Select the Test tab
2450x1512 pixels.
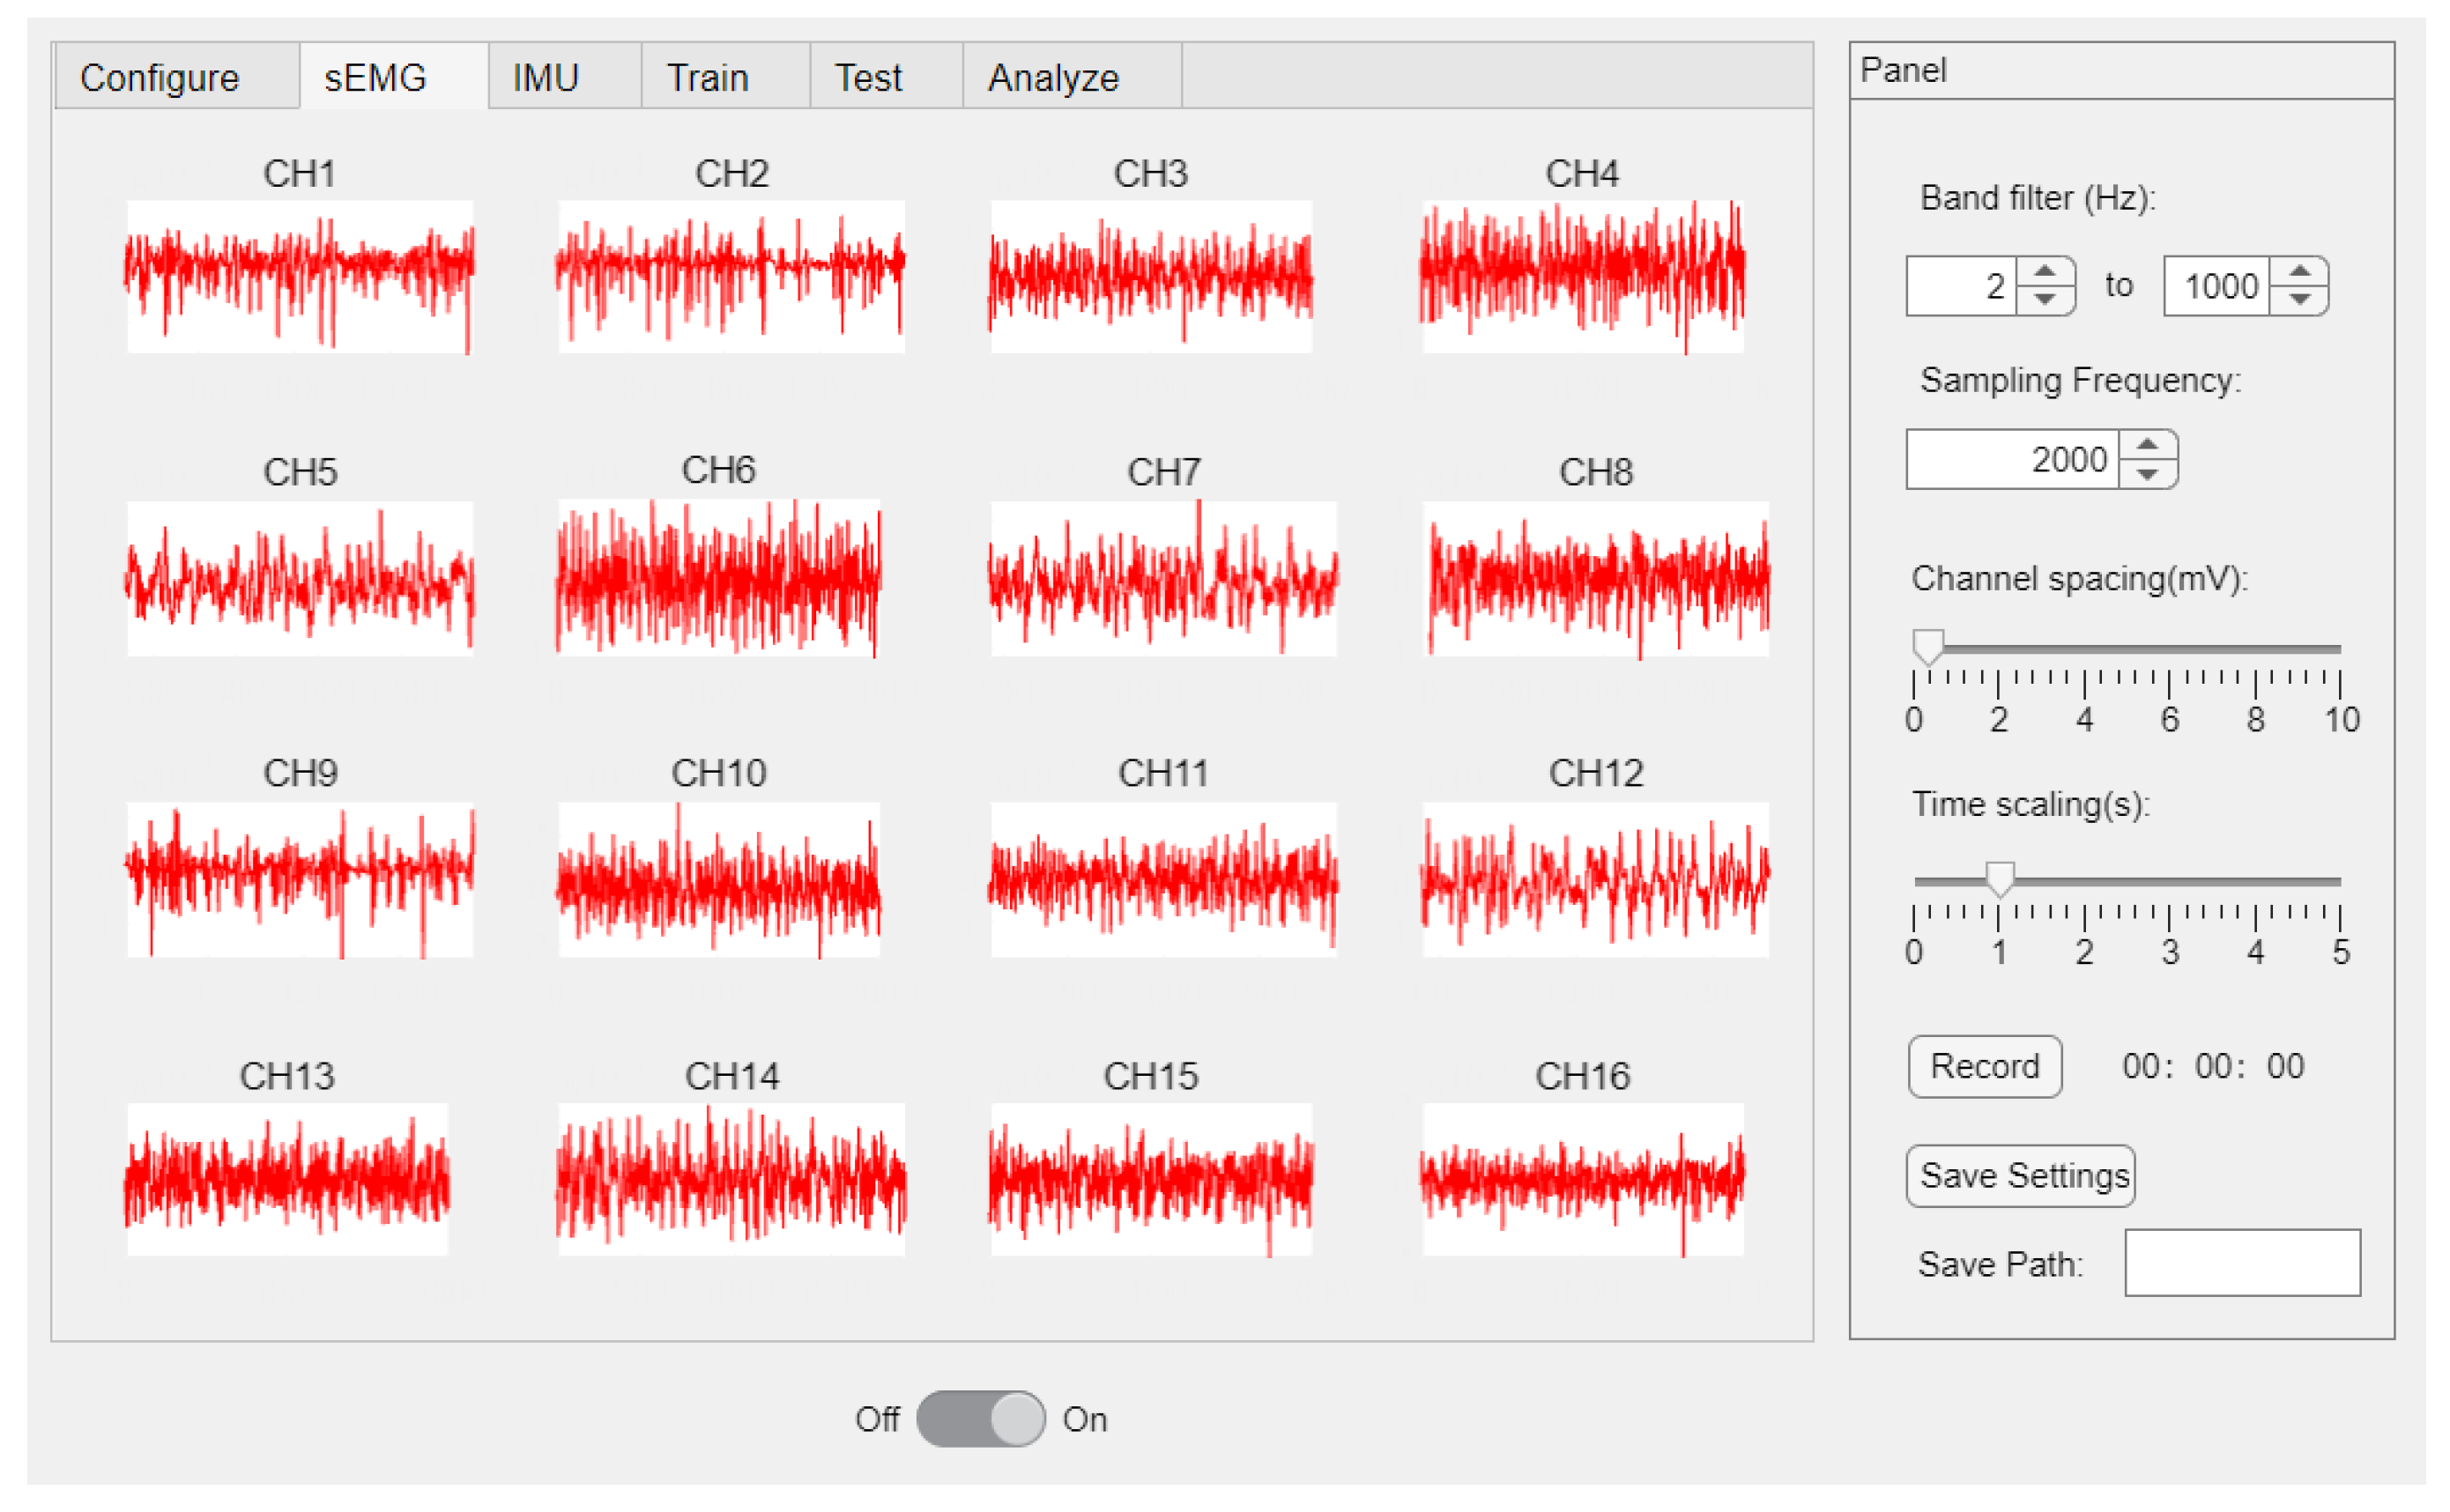click(x=868, y=77)
